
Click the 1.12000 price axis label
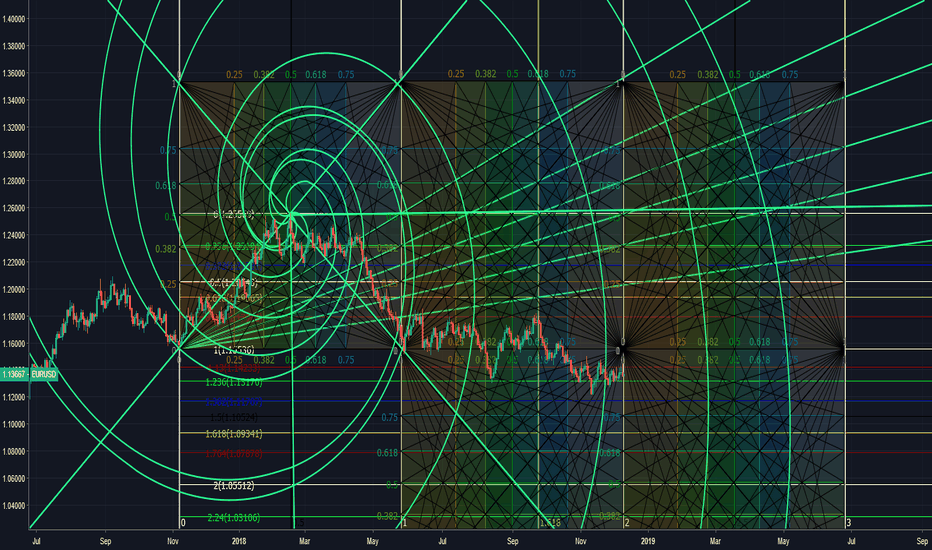[14, 397]
